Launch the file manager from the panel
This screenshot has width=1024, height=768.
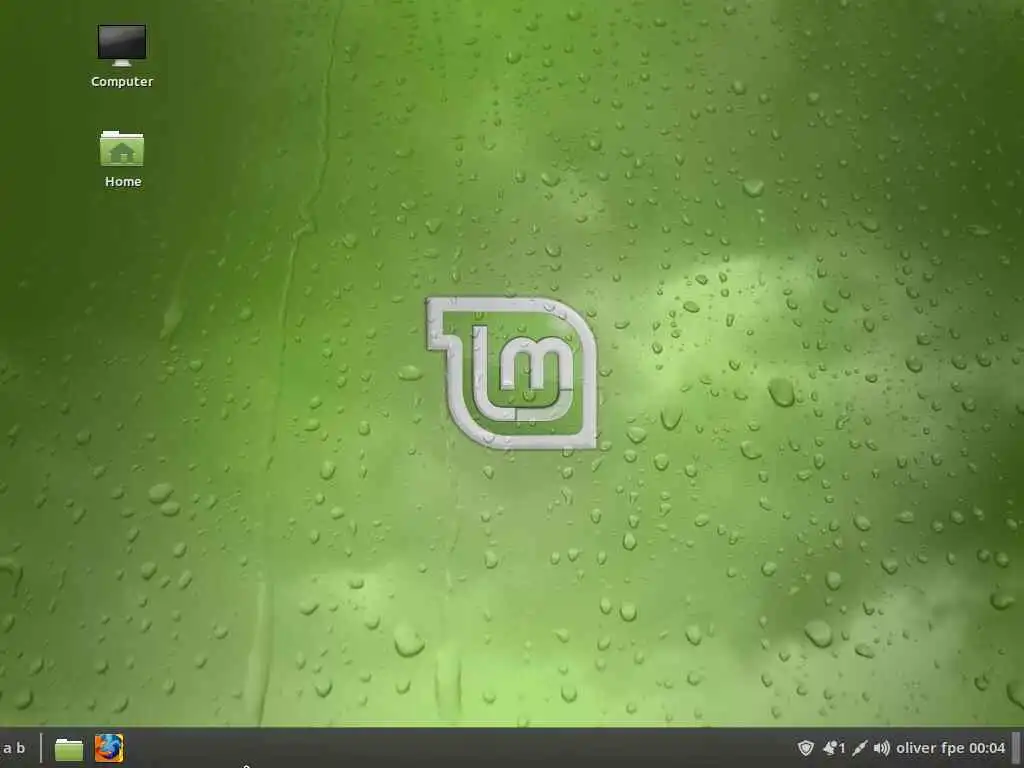[x=69, y=748]
